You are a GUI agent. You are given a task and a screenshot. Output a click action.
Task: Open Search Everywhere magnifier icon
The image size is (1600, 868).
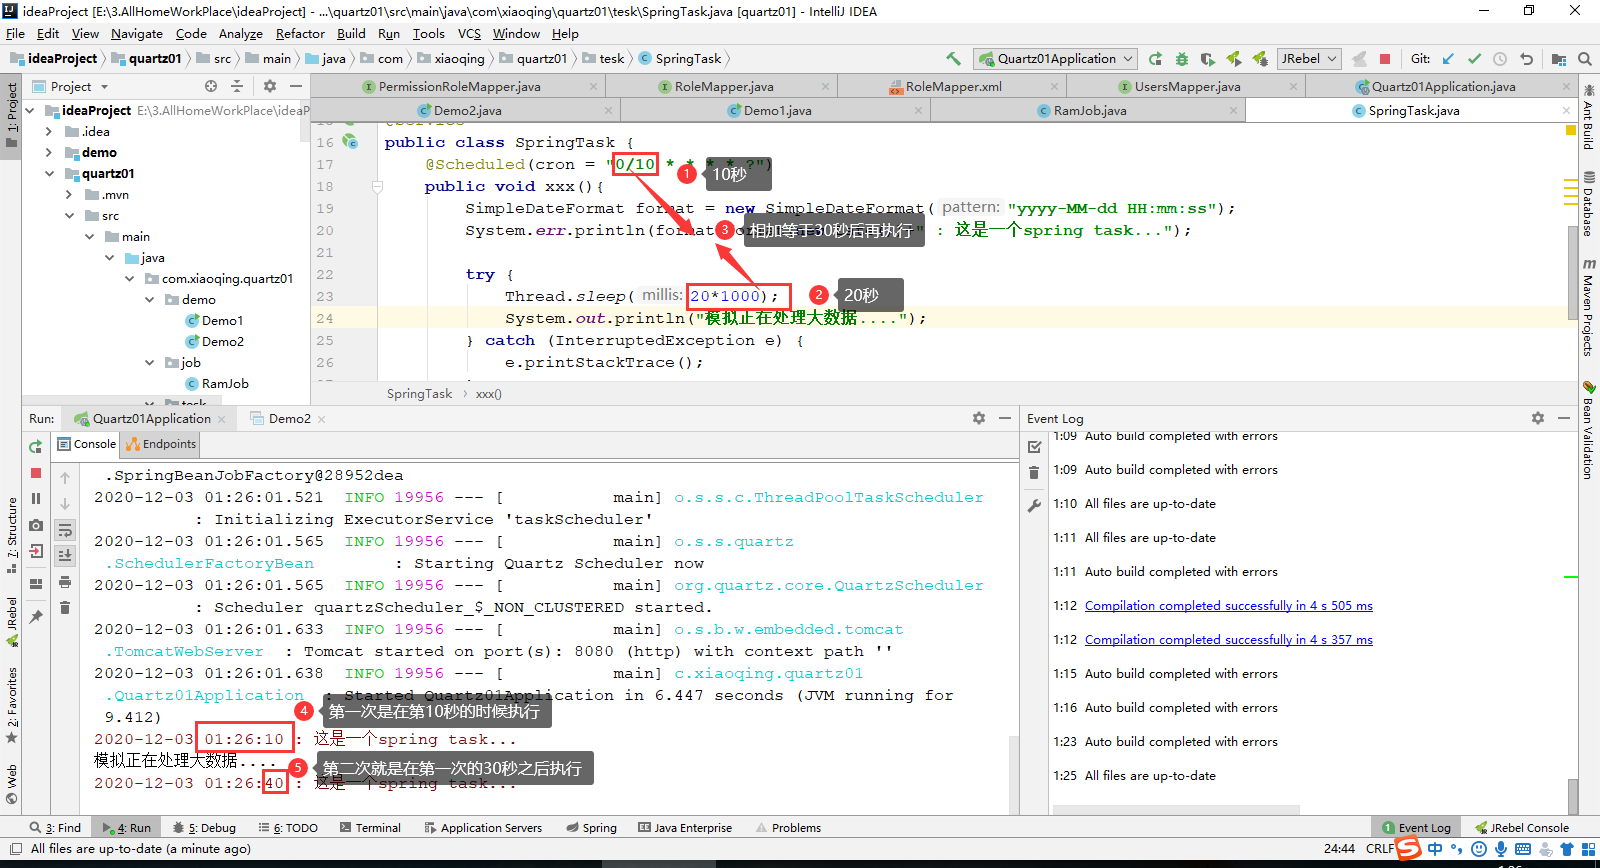point(1585,59)
